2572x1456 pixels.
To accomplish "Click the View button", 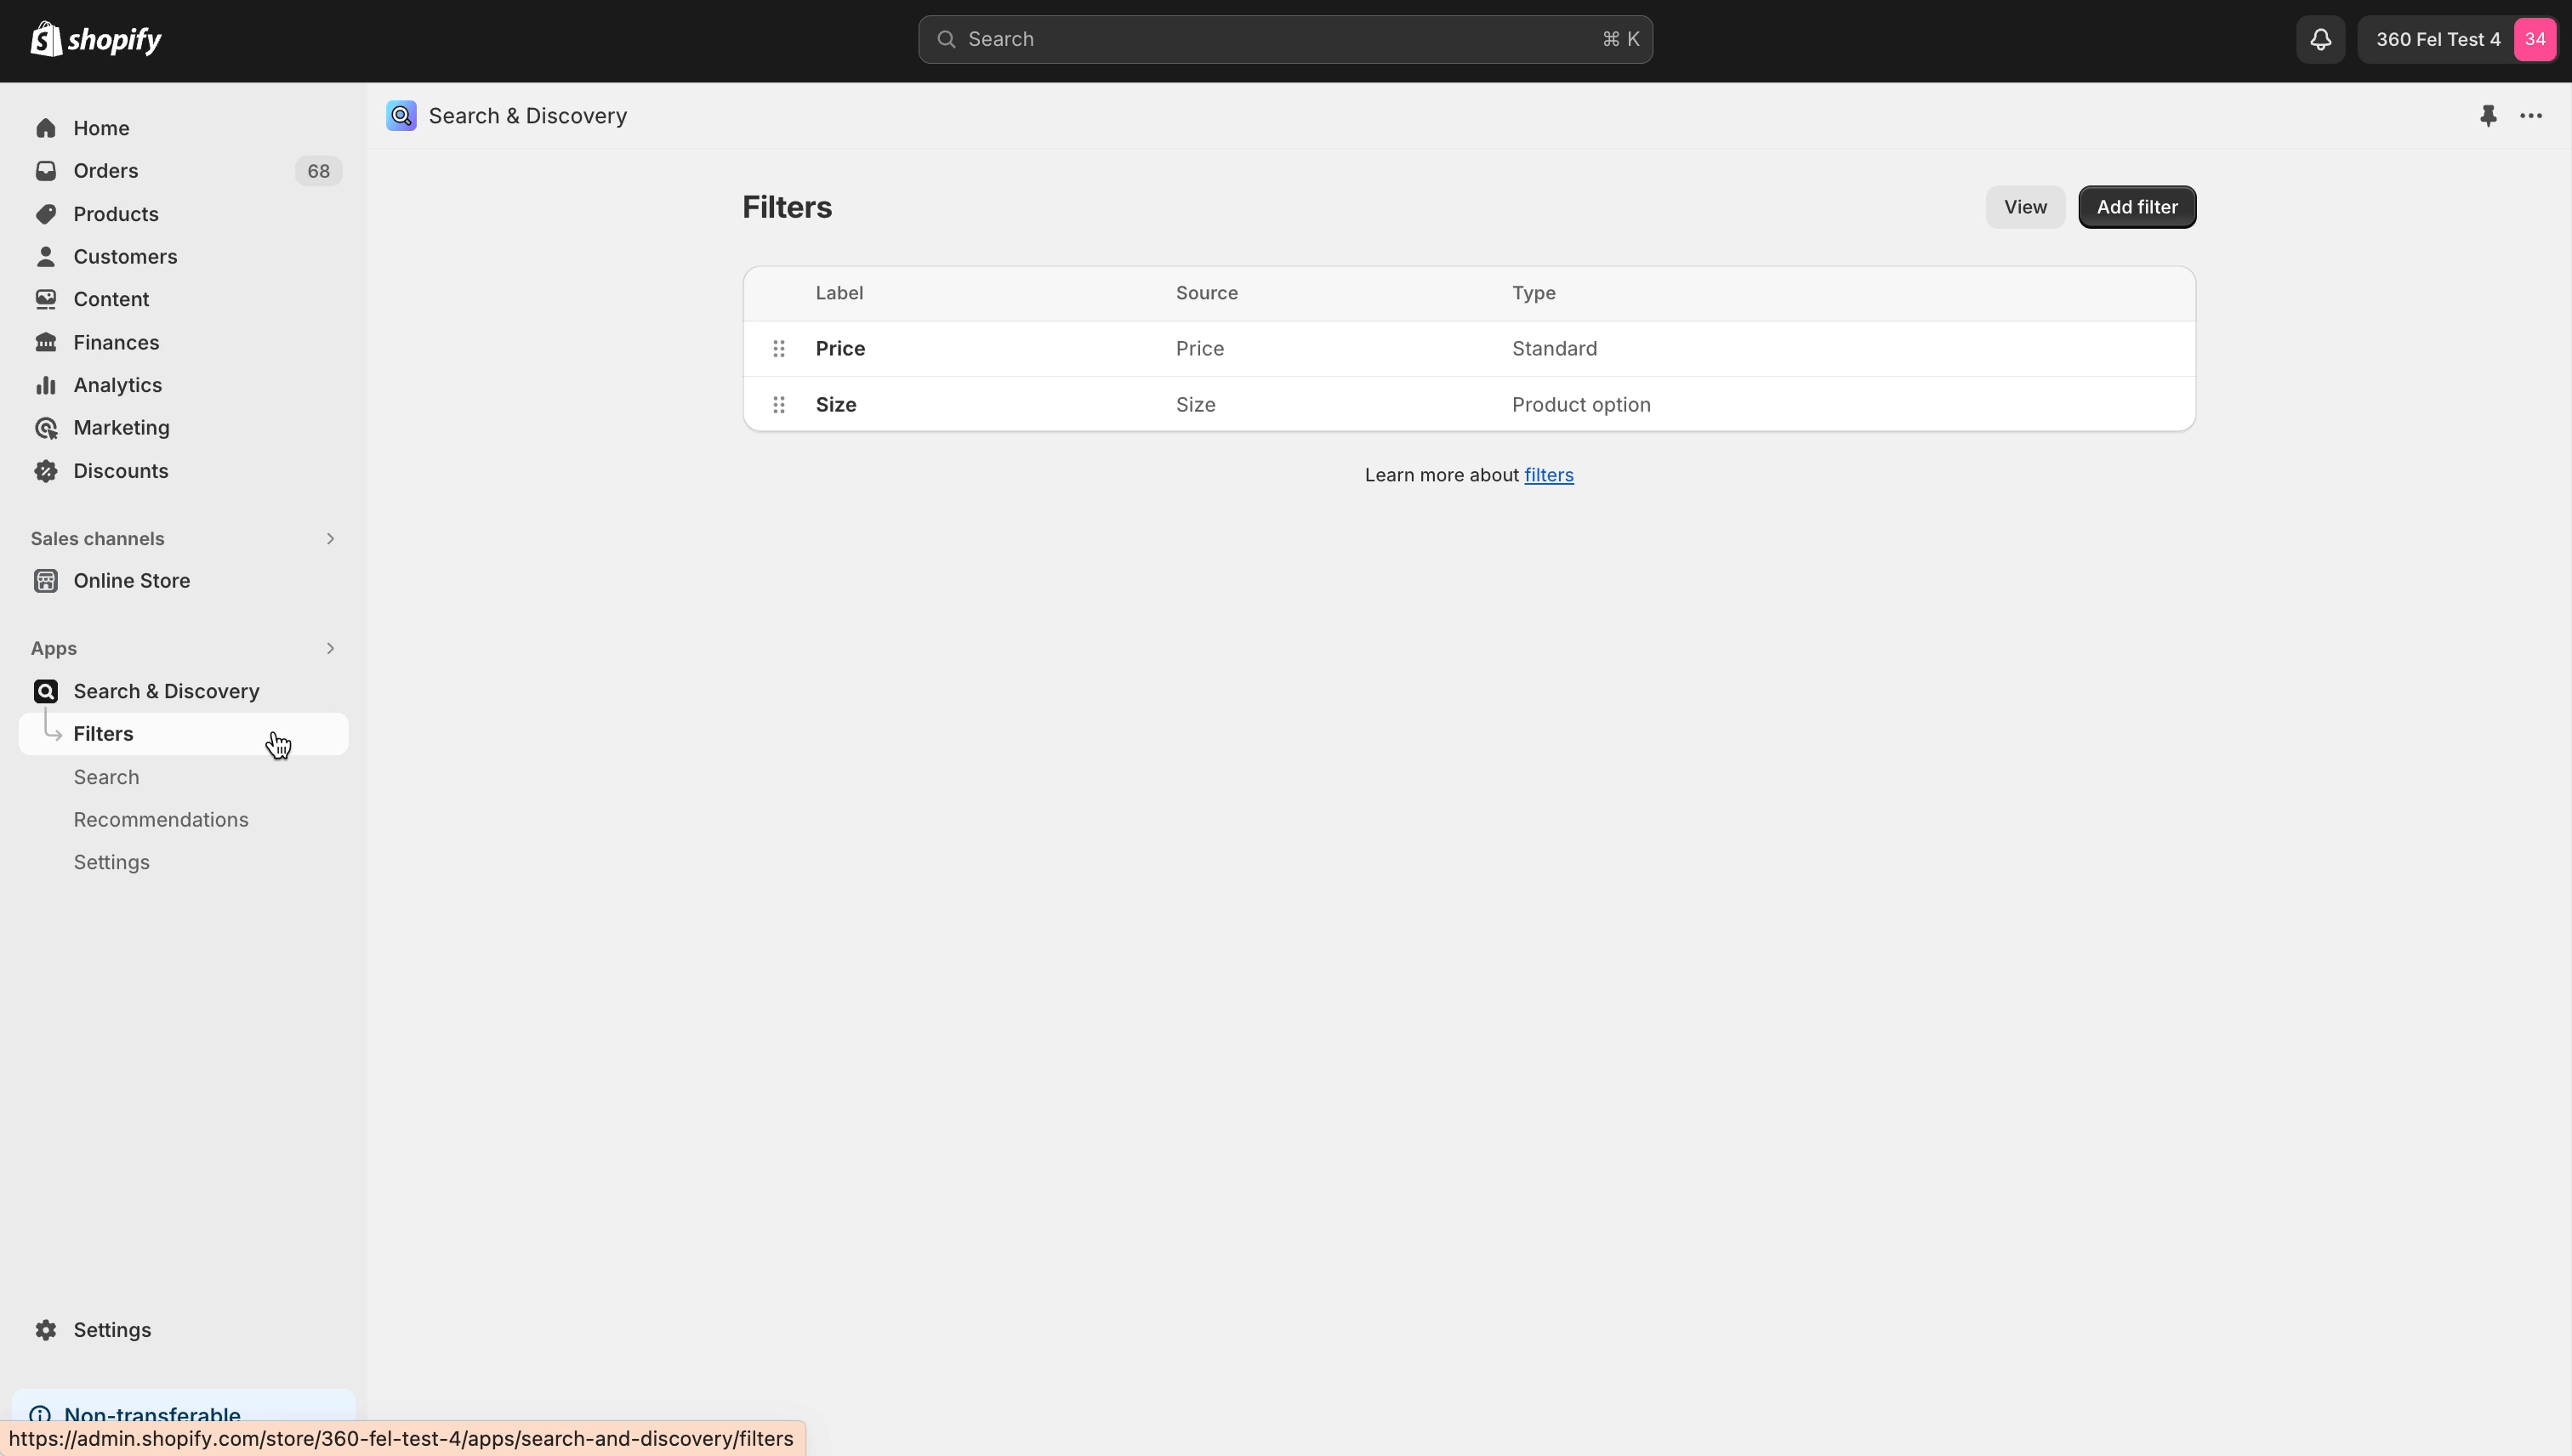I will (x=2025, y=207).
